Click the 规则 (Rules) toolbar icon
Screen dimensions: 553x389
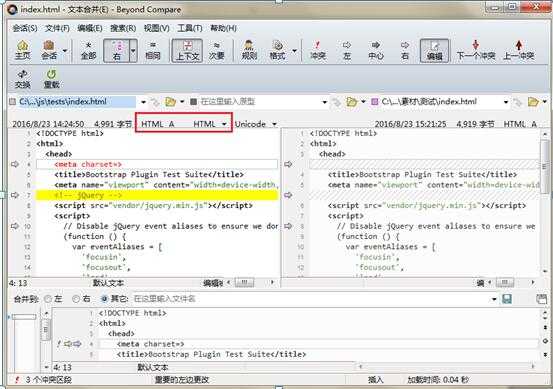(x=249, y=50)
